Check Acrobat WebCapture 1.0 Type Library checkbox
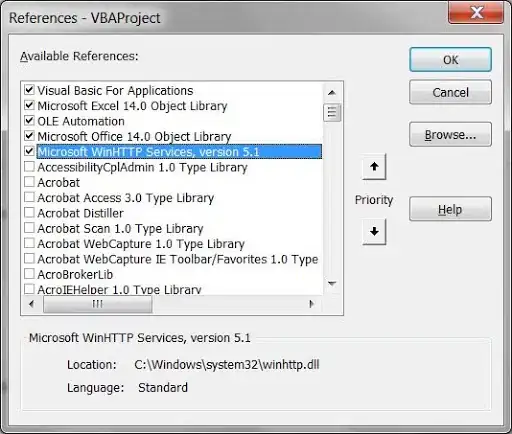The width and height of the screenshot is (512, 434). (x=29, y=243)
